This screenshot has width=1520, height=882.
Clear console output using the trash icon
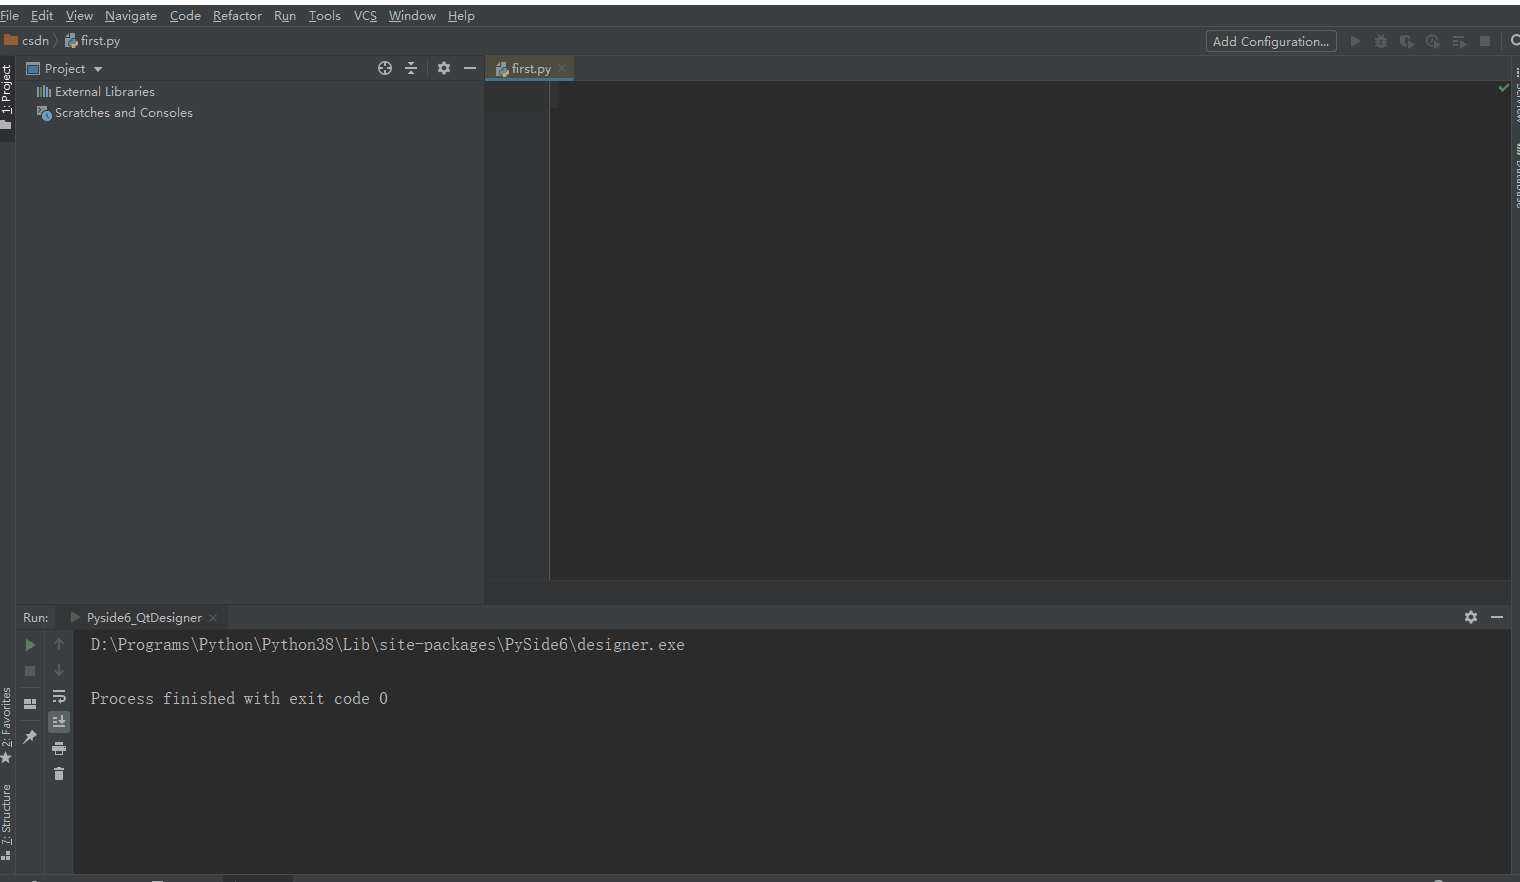pos(59,773)
